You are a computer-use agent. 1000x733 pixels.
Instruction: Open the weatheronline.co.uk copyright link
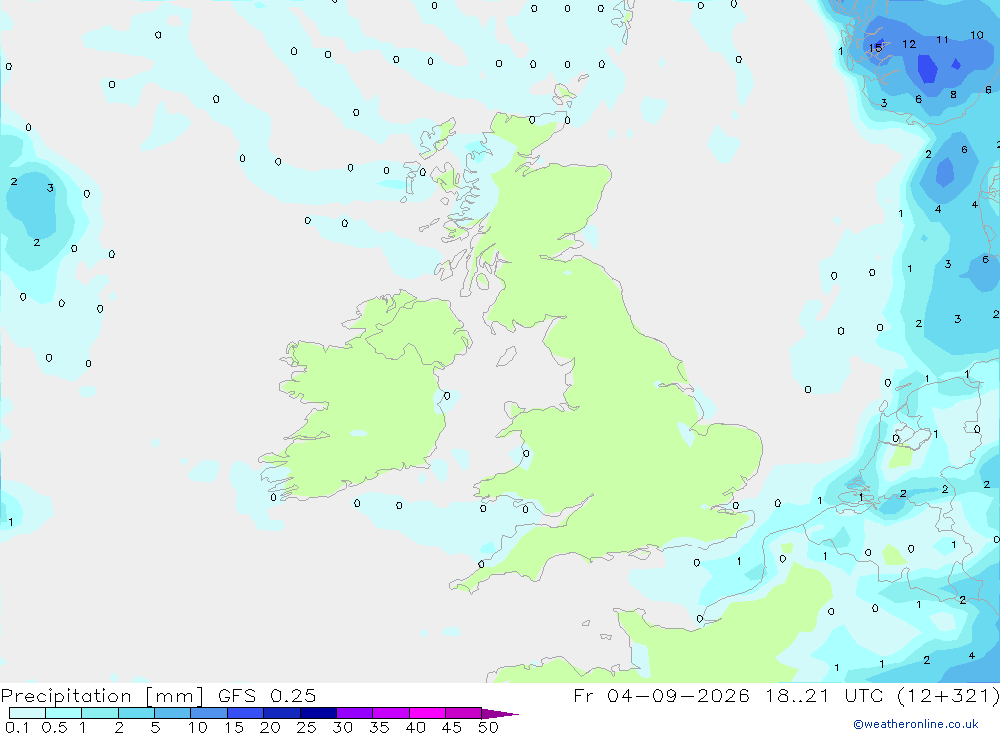coord(916,723)
